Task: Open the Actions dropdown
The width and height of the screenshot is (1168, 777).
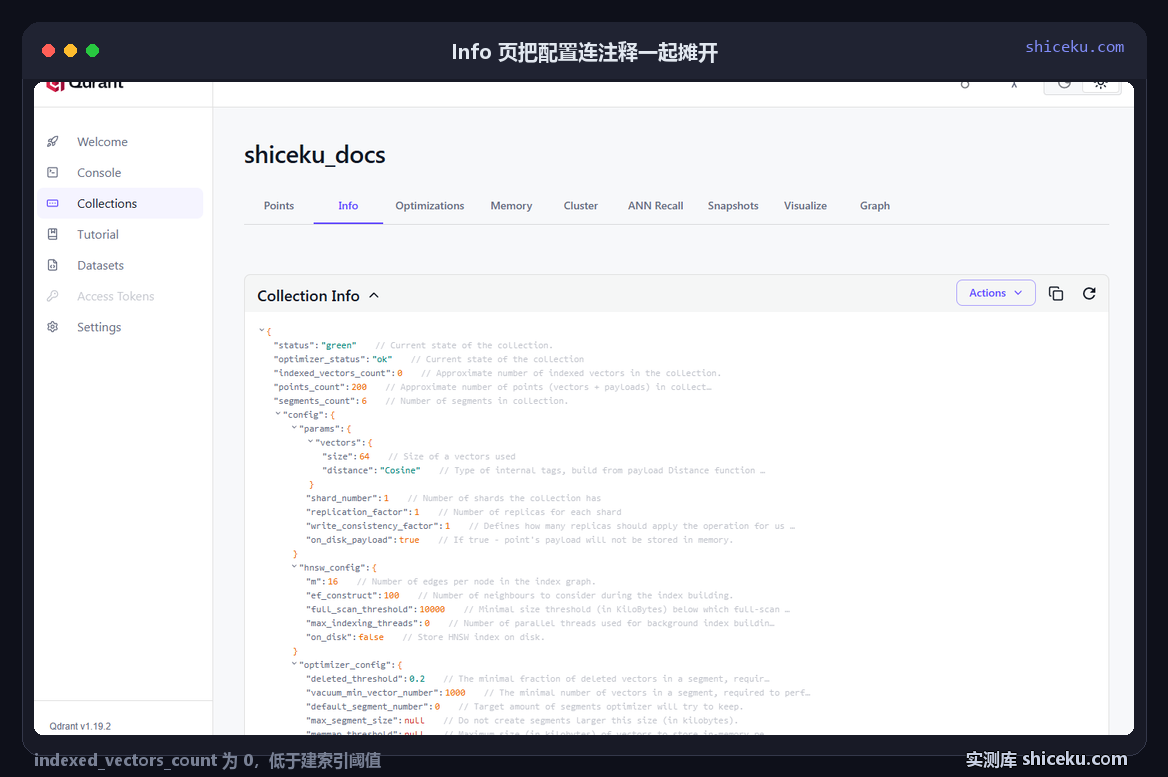Action: tap(995, 293)
